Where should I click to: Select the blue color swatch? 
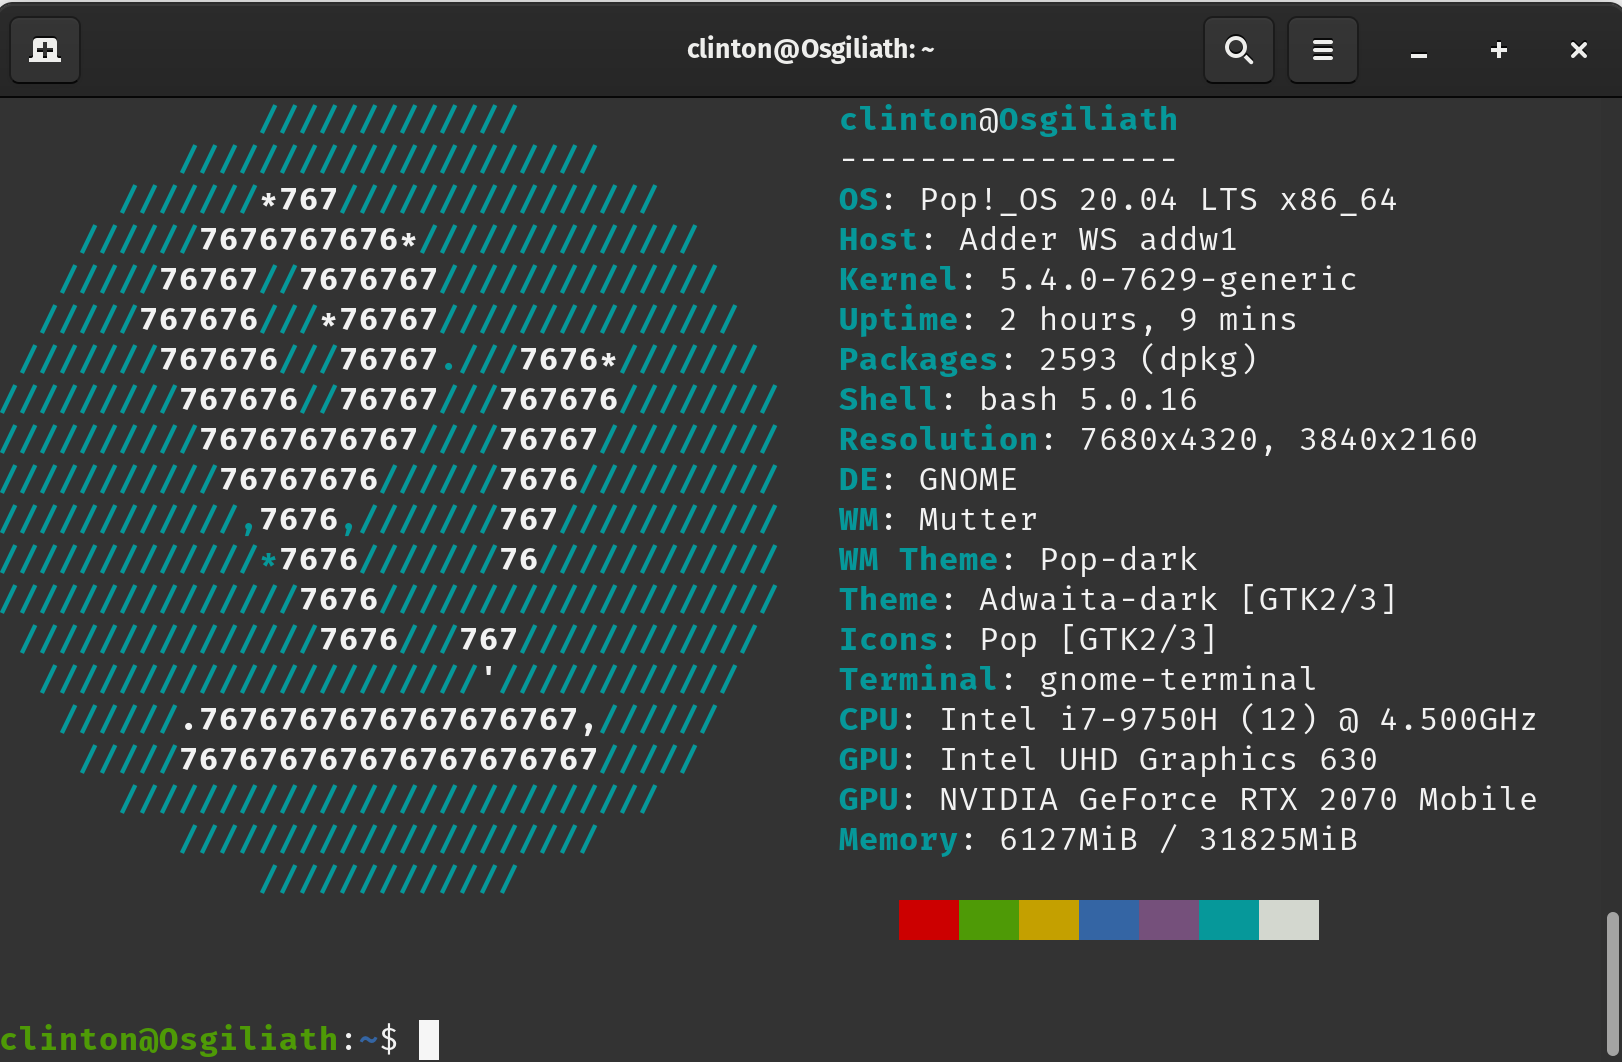1109,919
